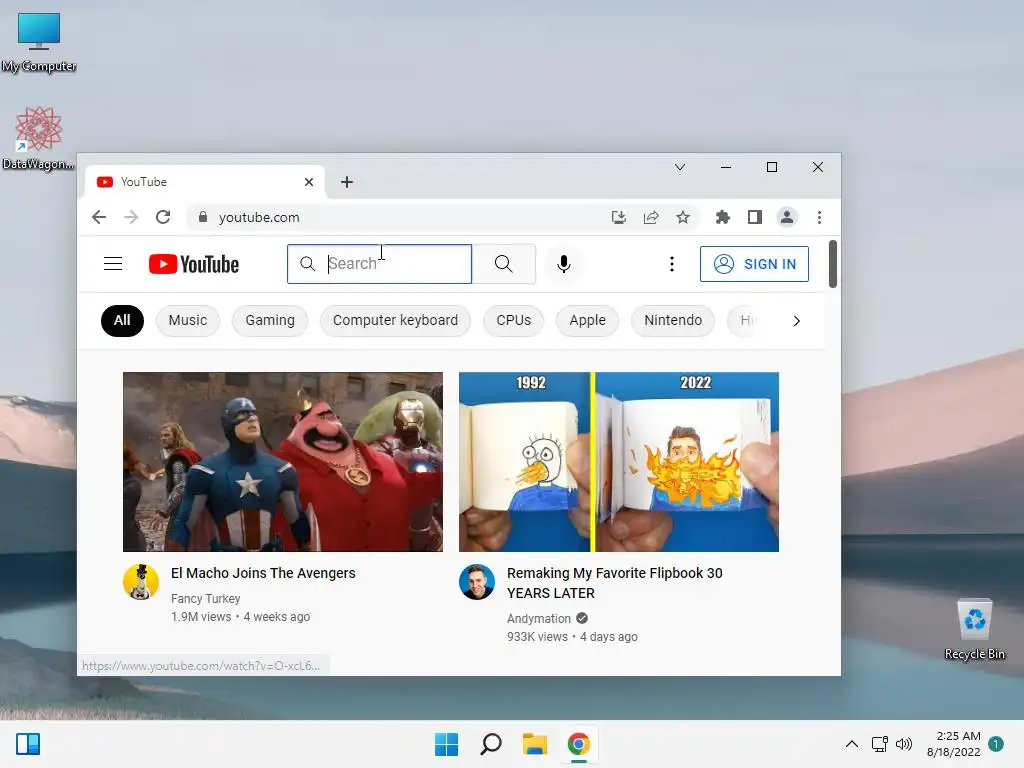Close the YouTube tab
This screenshot has height=768, width=1024.
click(309, 182)
